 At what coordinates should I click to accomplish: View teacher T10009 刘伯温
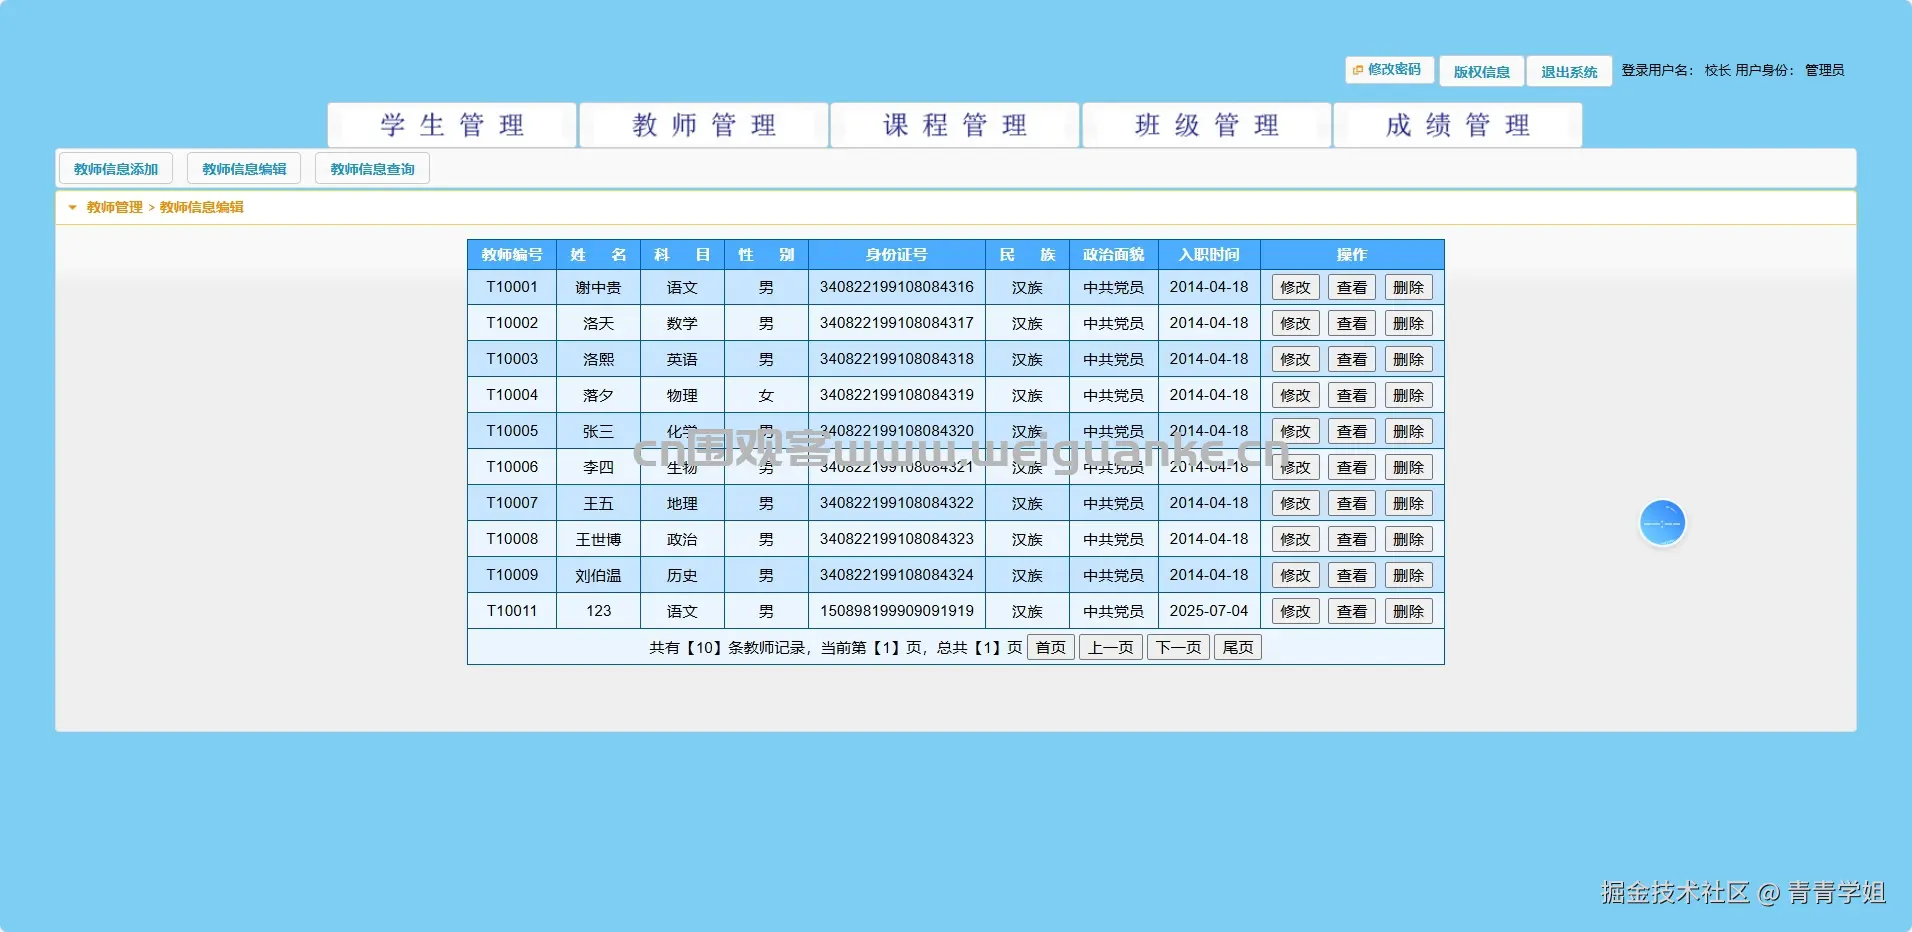pos(1352,576)
